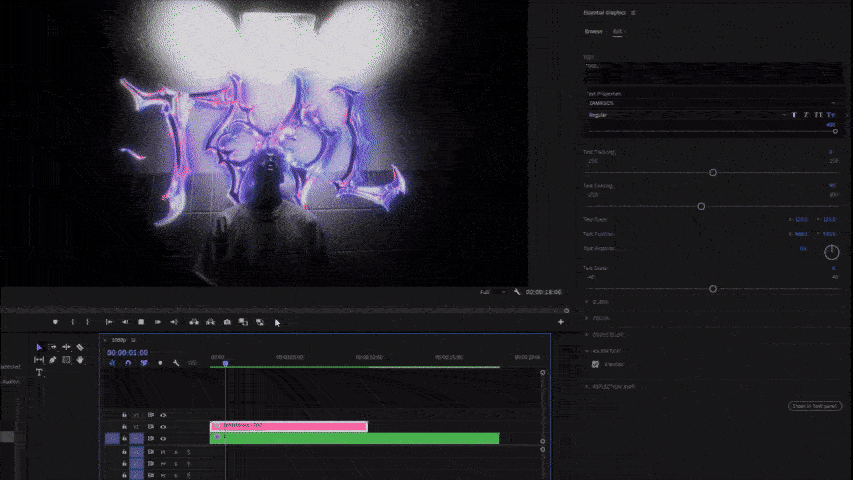Toggle eye visibility of the pink clip's track
853x480 pixels.
click(x=163, y=426)
